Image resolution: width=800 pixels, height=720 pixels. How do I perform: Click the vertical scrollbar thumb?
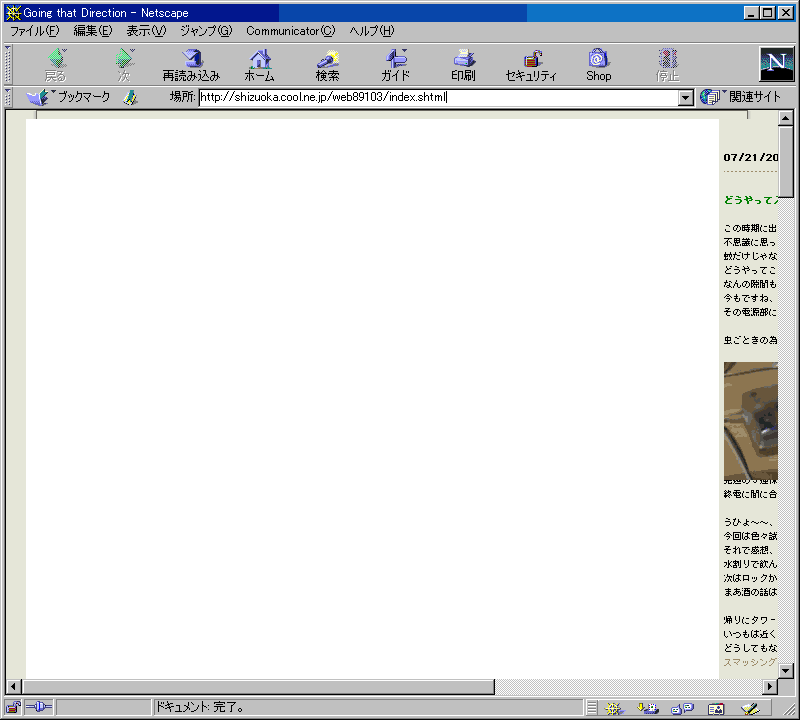click(x=786, y=162)
